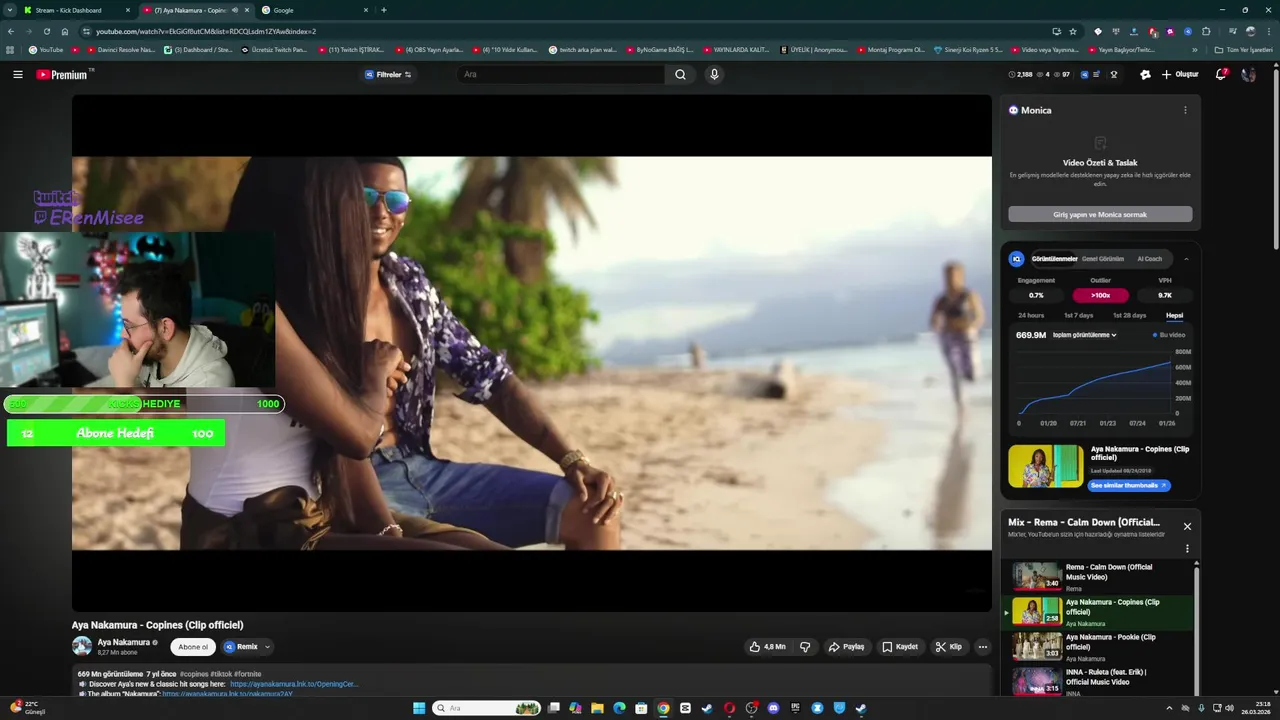Switch to the Google browser tab
The width and height of the screenshot is (1280, 720).
tap(315, 10)
